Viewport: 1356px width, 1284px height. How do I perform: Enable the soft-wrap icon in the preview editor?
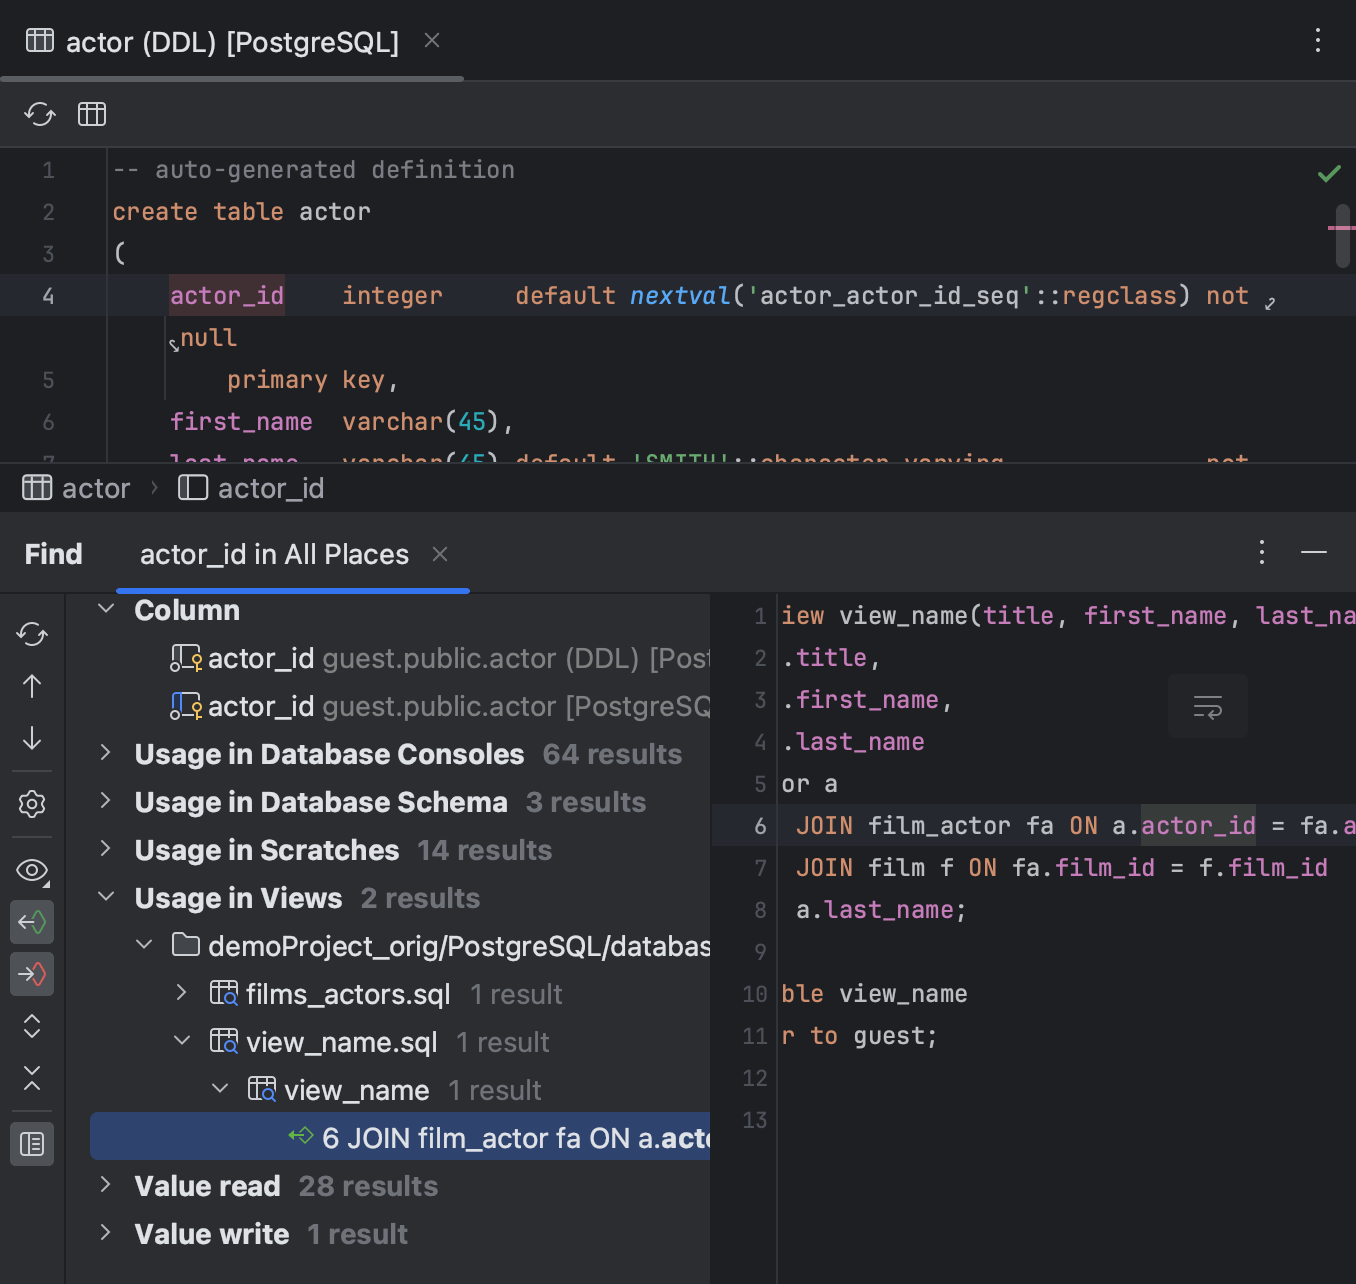pyautogui.click(x=1207, y=705)
